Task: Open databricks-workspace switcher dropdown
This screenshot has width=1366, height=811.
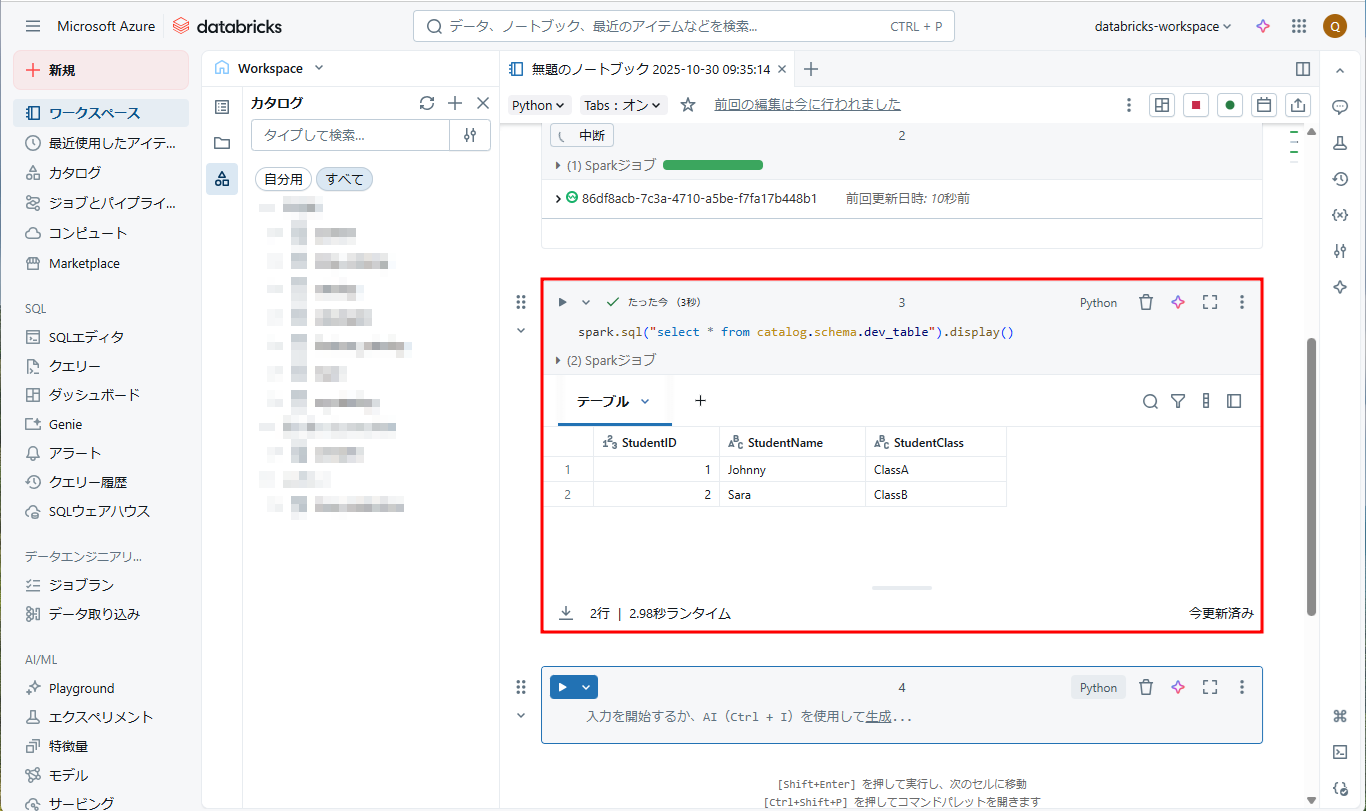Action: 1163,27
